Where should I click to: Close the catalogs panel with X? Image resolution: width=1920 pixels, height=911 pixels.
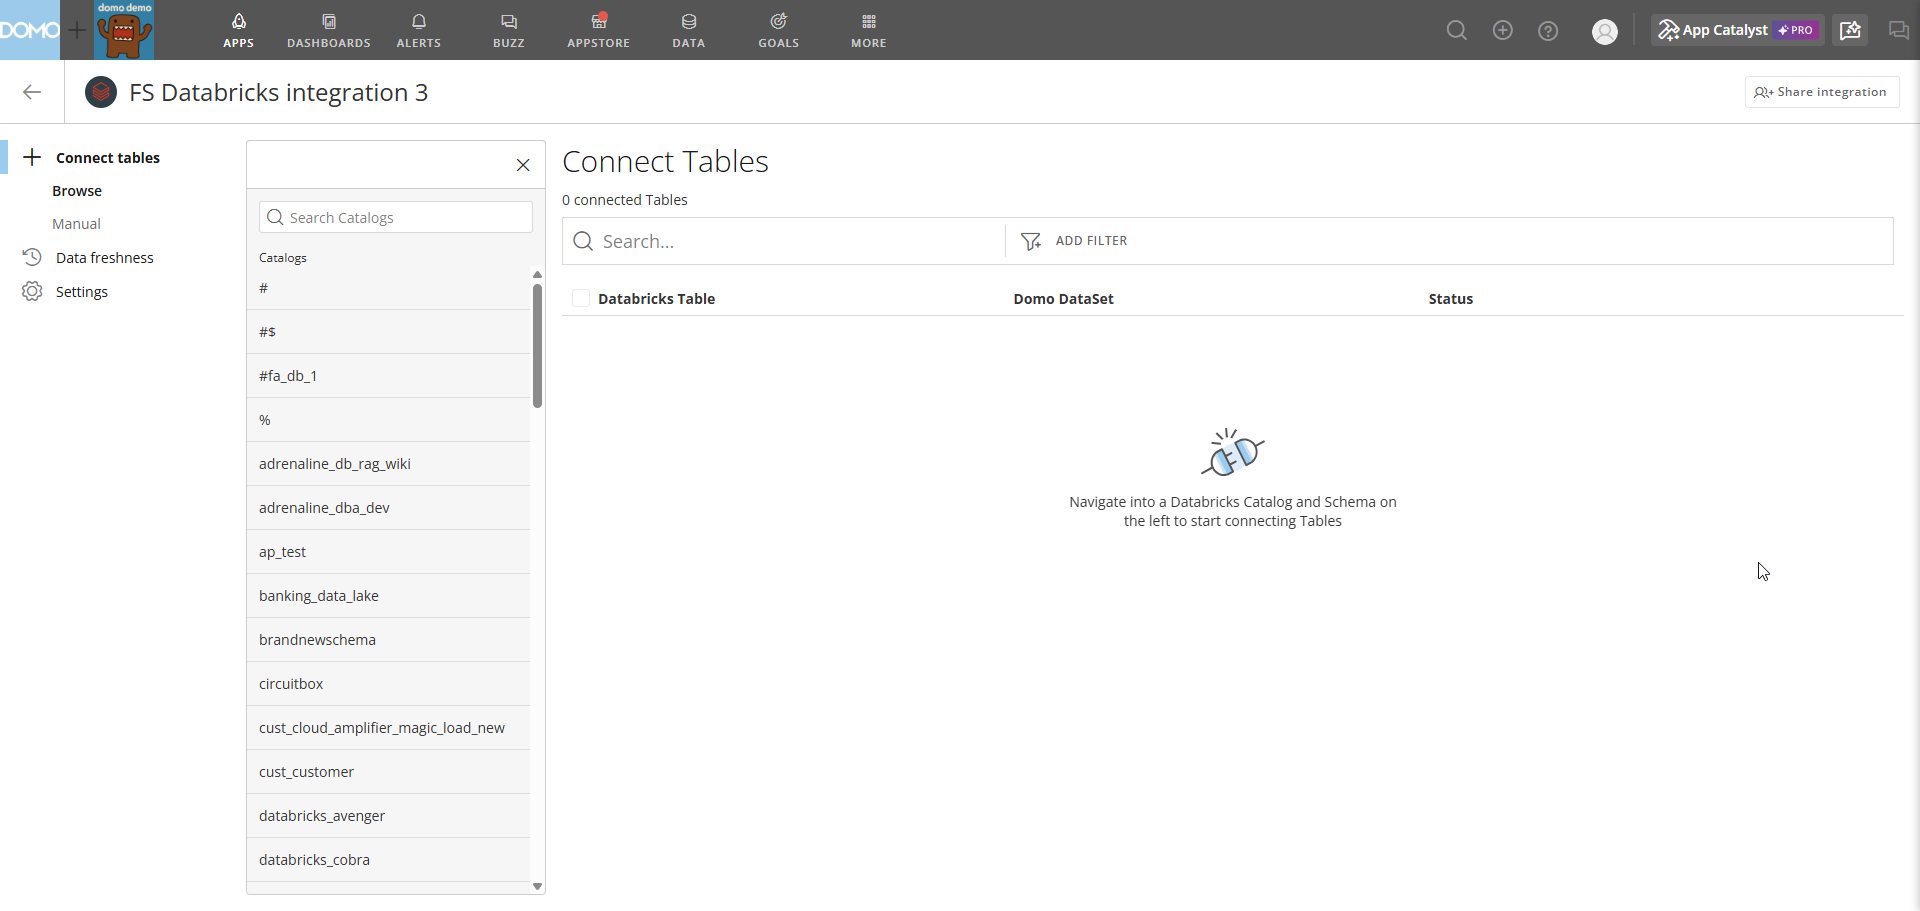click(523, 165)
